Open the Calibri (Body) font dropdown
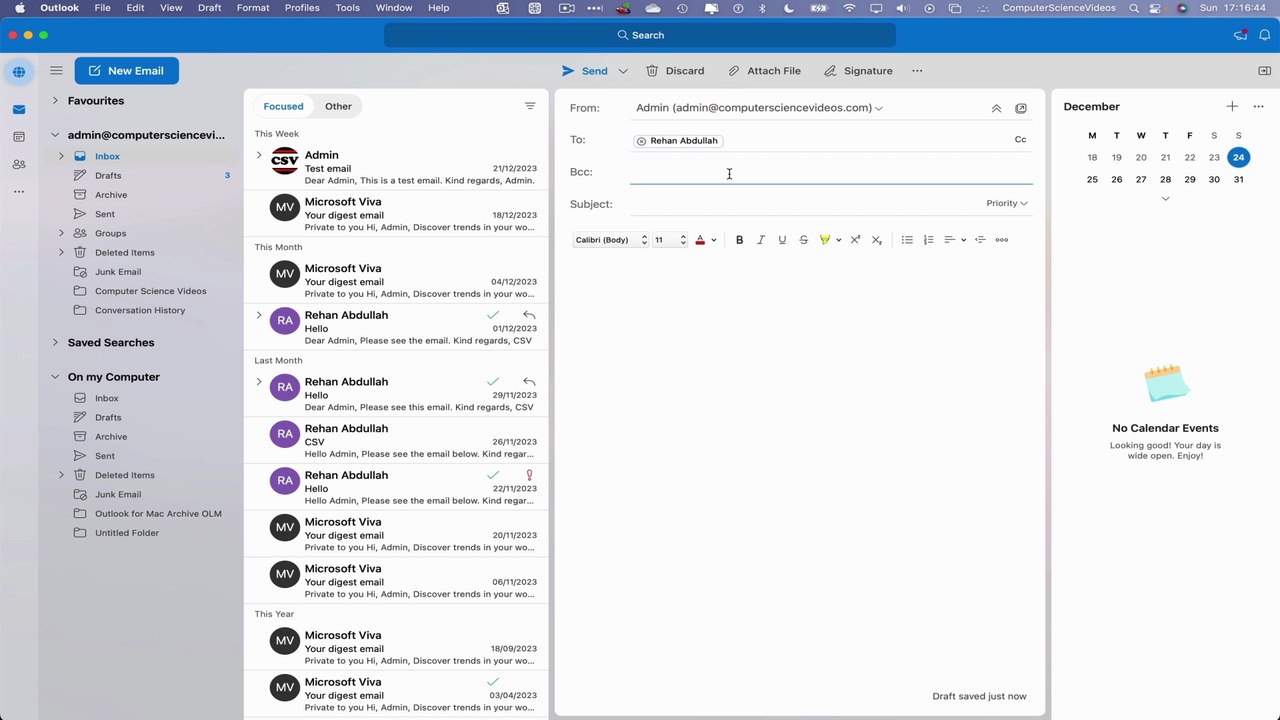This screenshot has width=1280, height=720. click(611, 240)
